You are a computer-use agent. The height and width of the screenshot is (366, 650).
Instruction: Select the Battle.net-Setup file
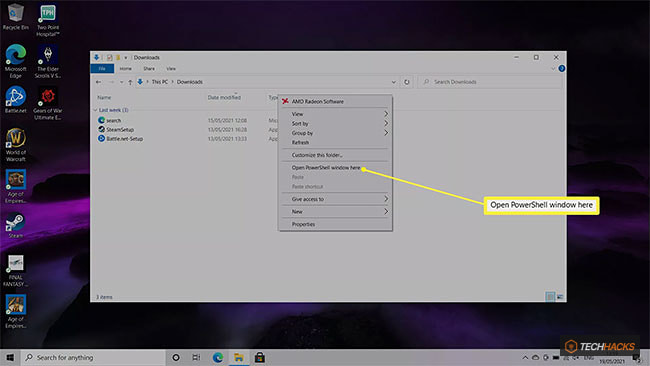tap(124, 139)
